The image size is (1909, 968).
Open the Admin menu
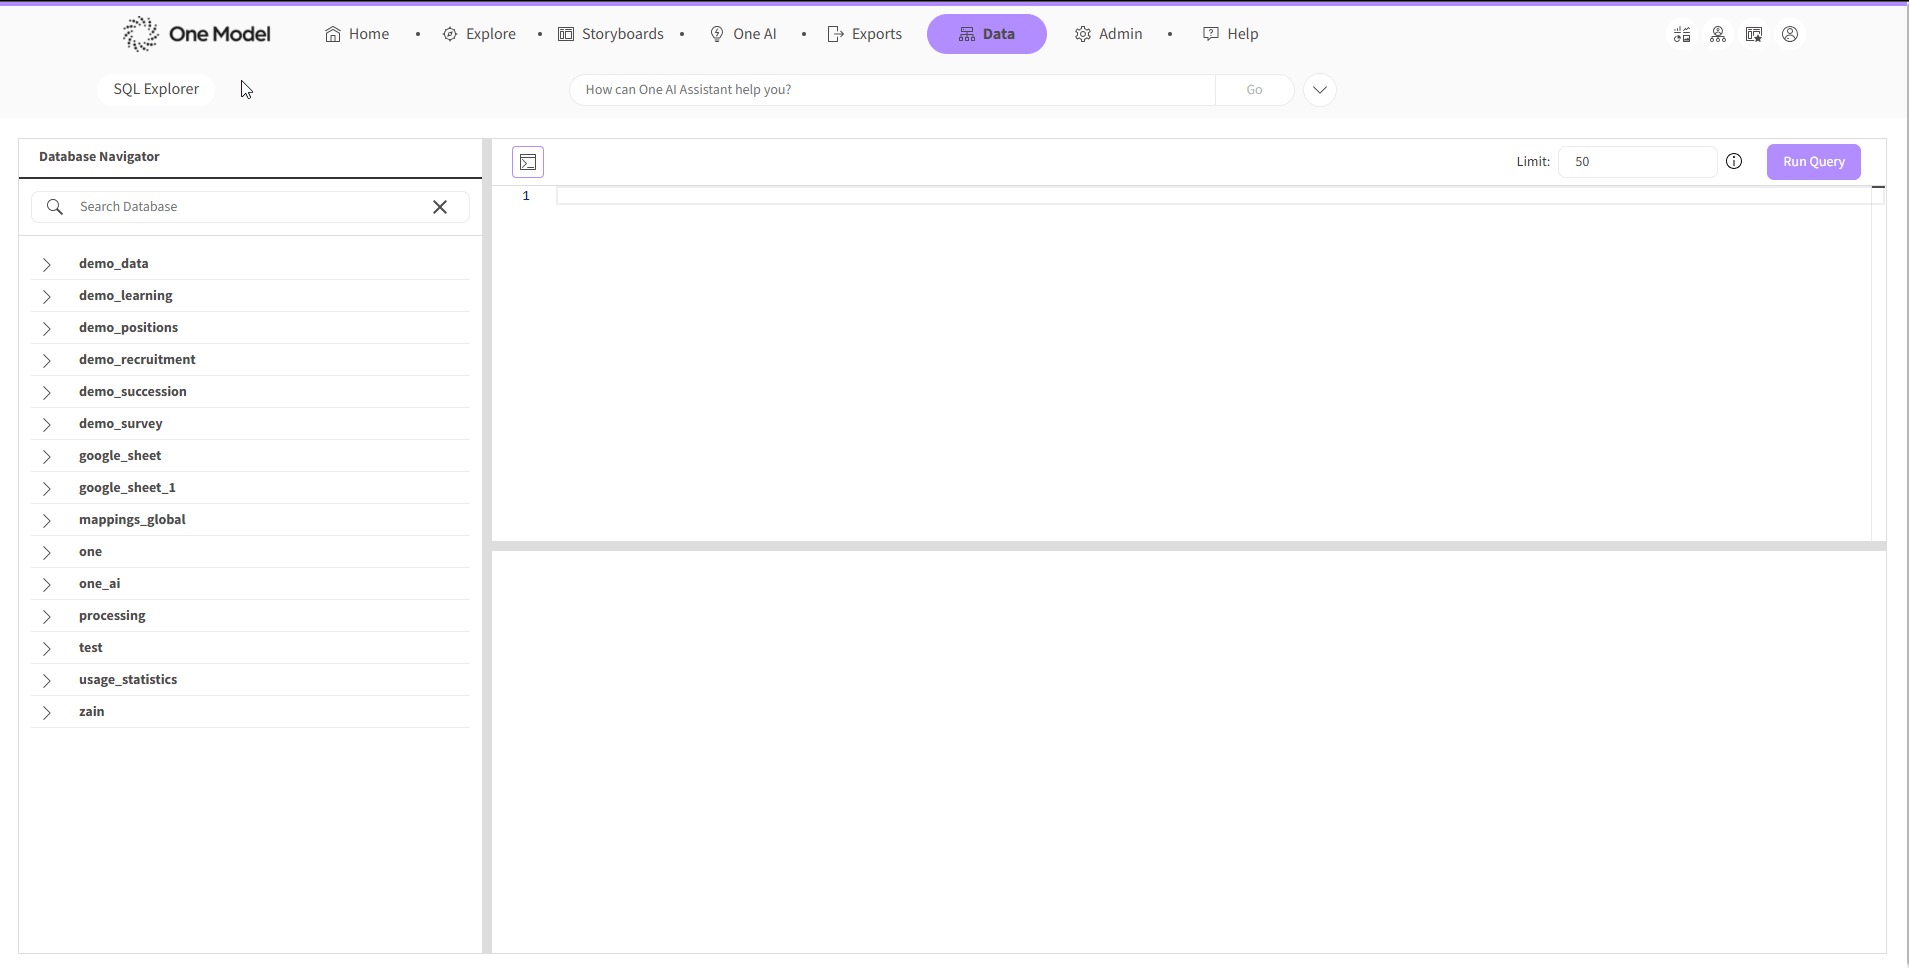tap(1109, 34)
